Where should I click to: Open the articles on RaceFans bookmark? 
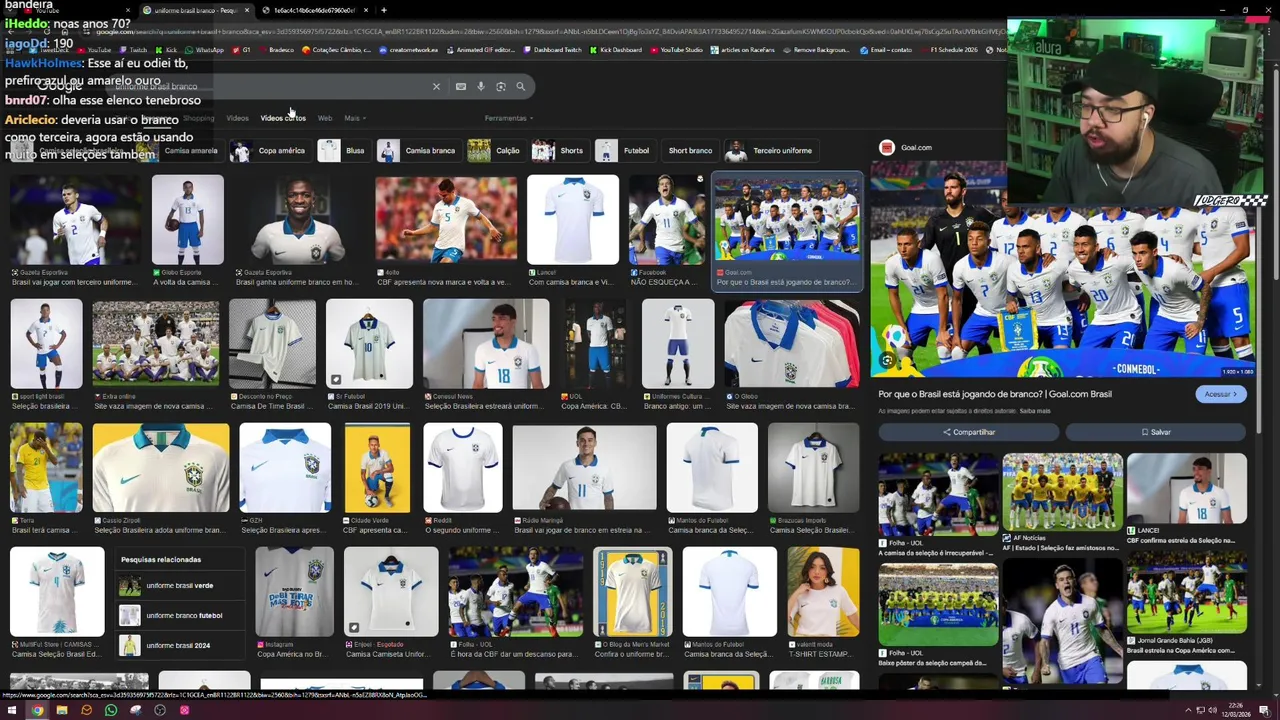click(x=743, y=50)
